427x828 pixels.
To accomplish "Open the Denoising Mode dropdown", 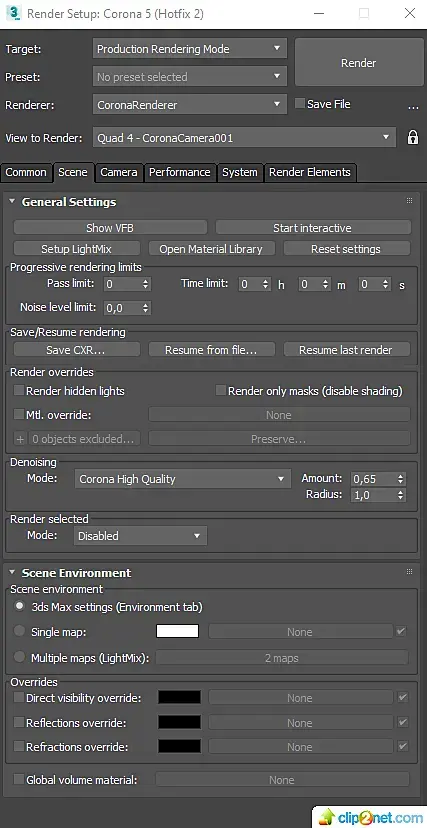I will pos(182,479).
